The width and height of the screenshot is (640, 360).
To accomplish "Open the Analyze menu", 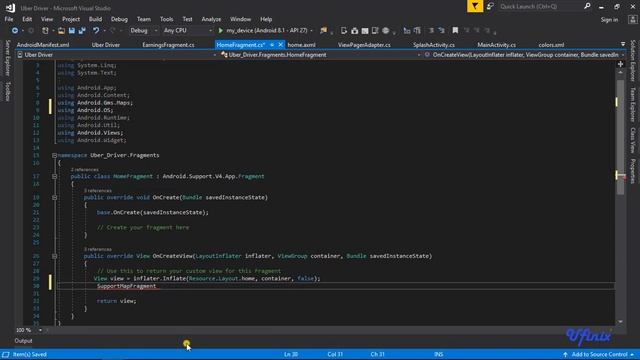I will 211,19.
